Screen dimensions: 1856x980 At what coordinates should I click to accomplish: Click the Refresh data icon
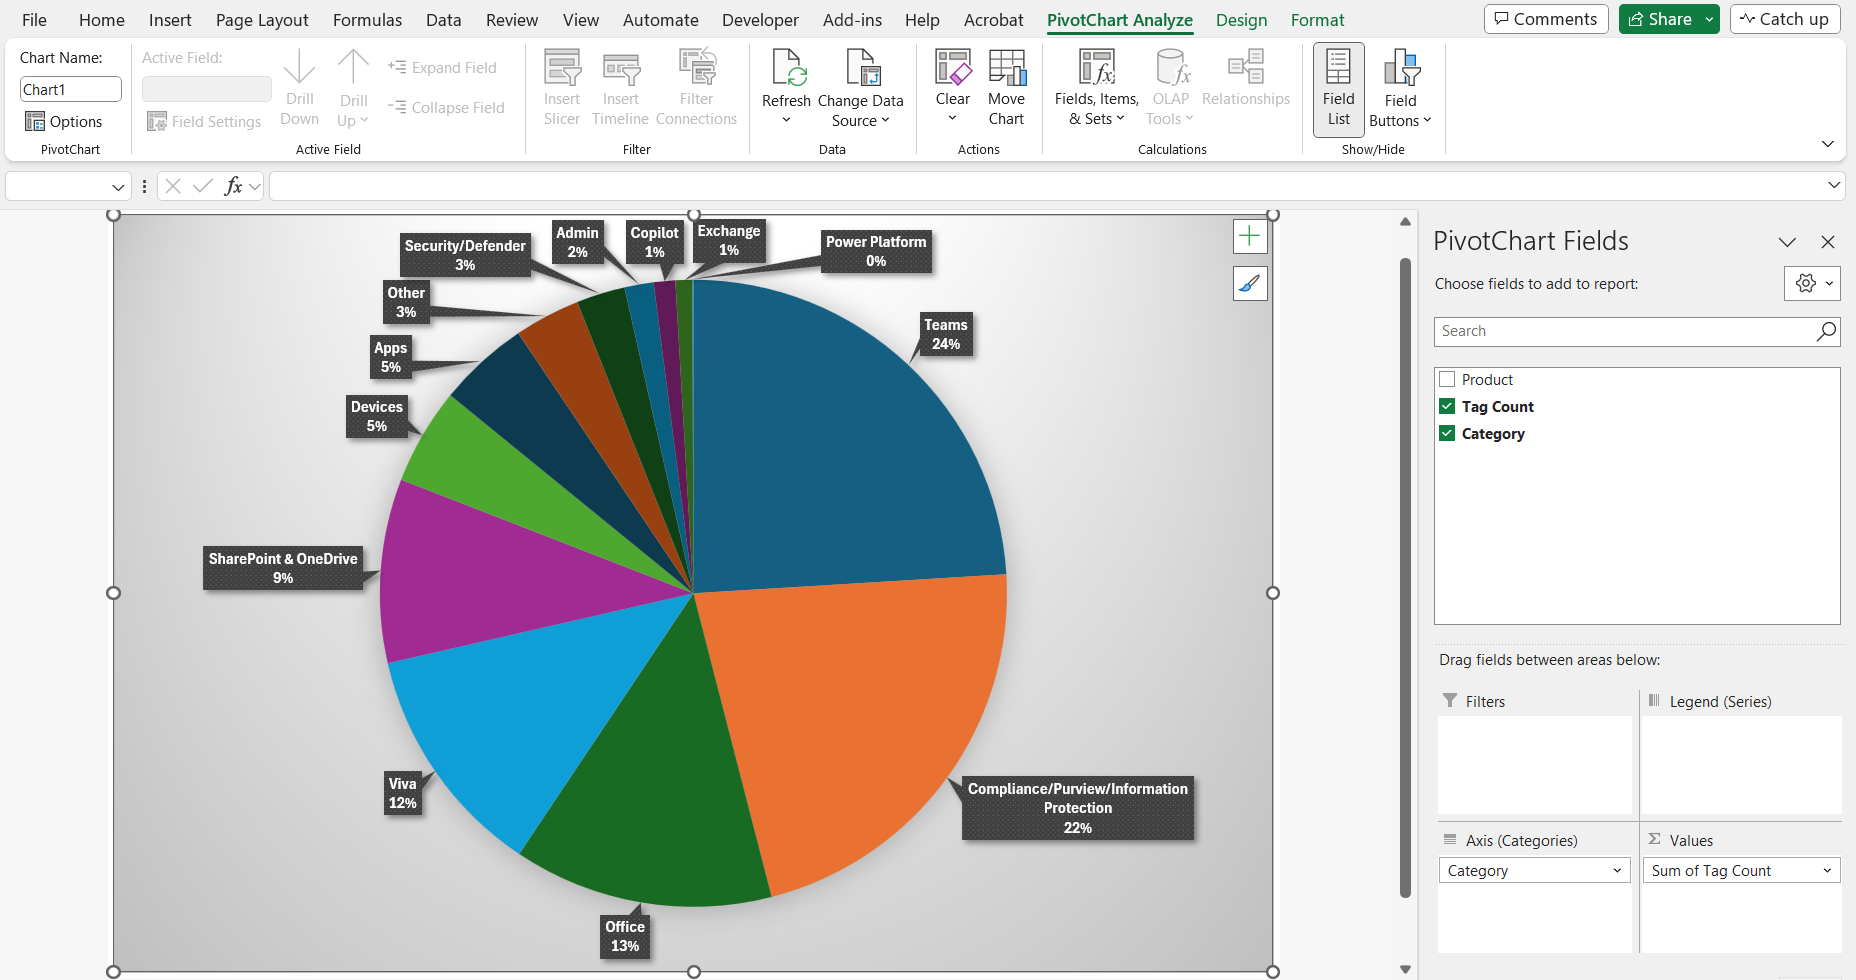click(786, 69)
